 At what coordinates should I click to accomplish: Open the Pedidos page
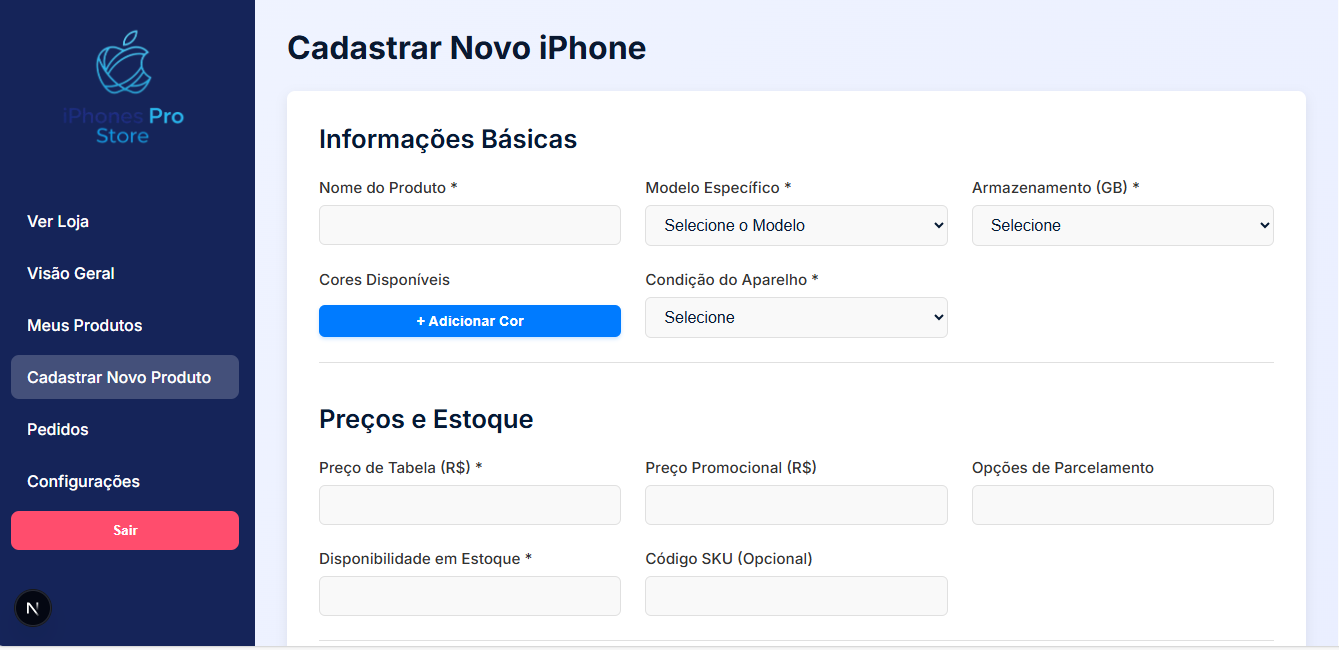(58, 429)
